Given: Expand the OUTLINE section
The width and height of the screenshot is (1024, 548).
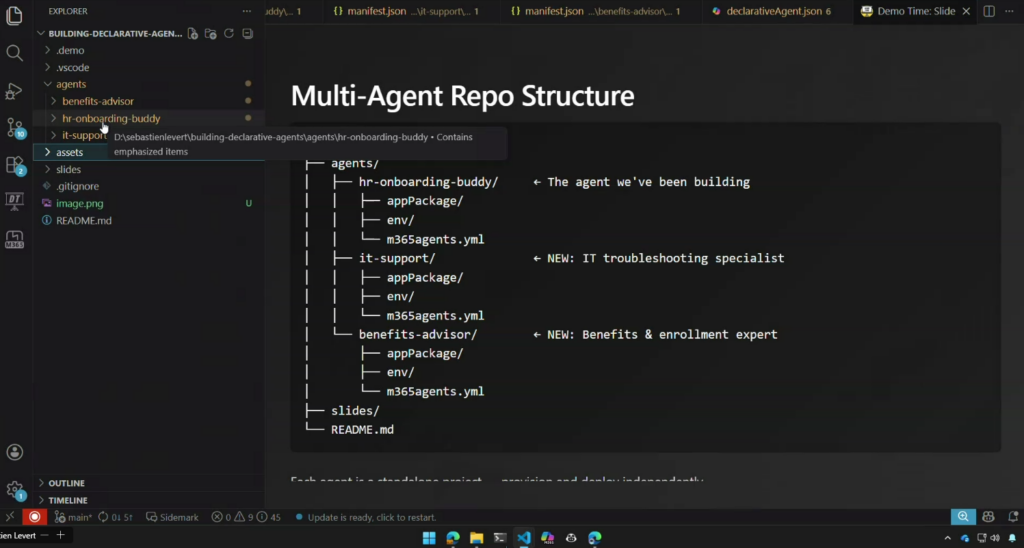Looking at the screenshot, I should (x=66, y=483).
